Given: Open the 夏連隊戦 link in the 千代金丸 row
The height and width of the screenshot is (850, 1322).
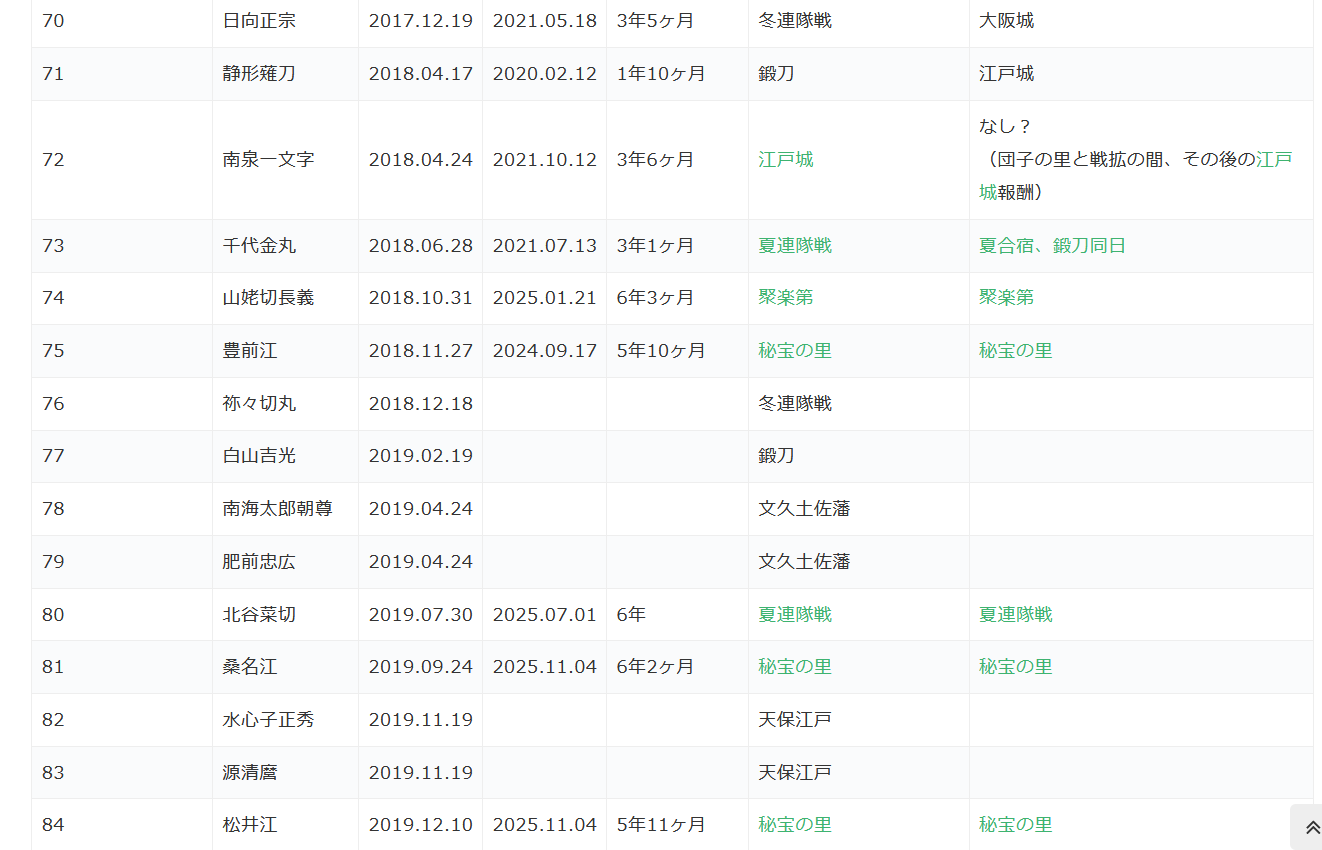Looking at the screenshot, I should click(794, 246).
